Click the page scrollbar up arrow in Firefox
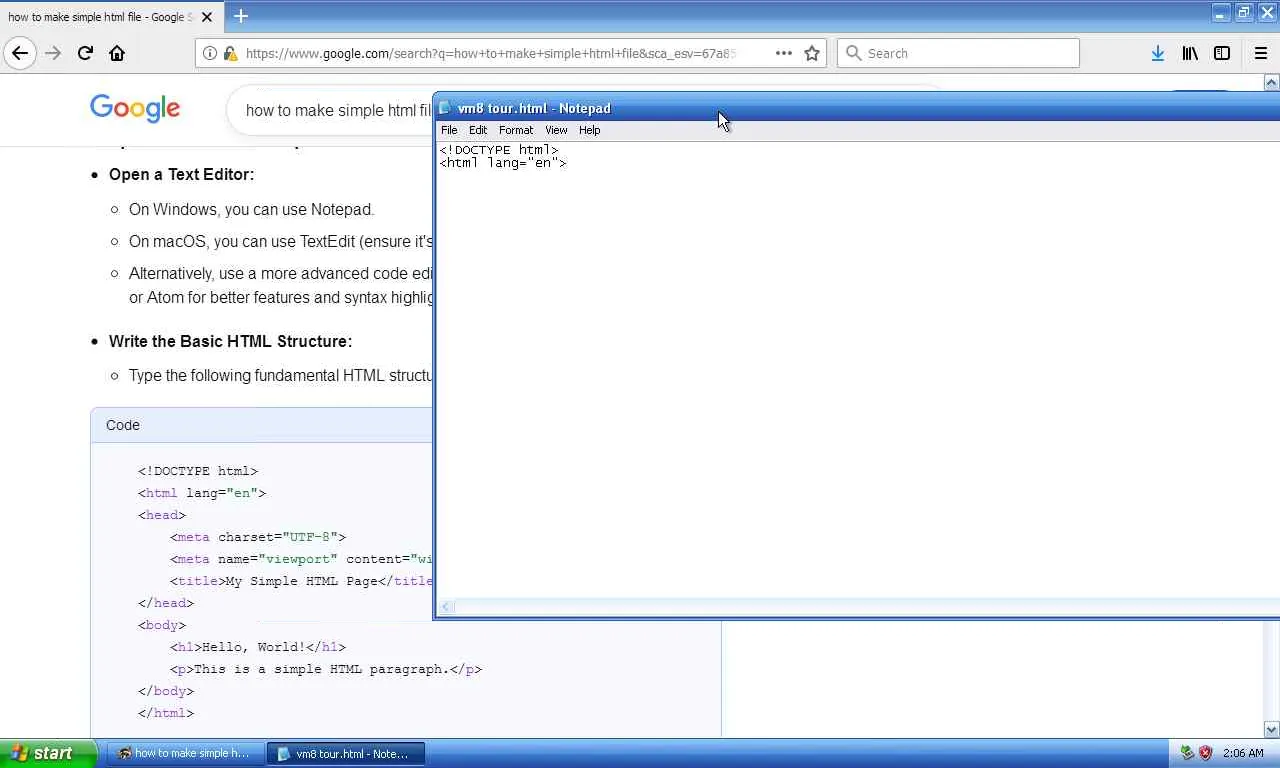1280x768 pixels. coord(1272,82)
